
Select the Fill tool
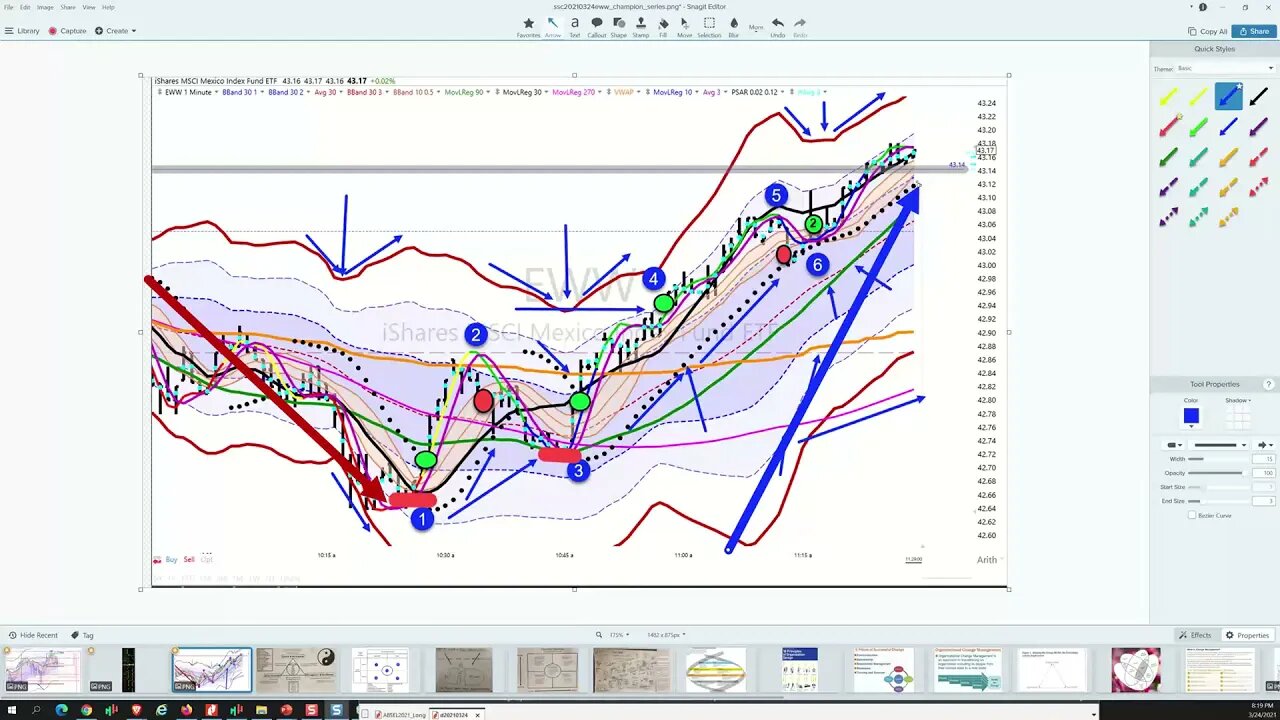point(663,27)
